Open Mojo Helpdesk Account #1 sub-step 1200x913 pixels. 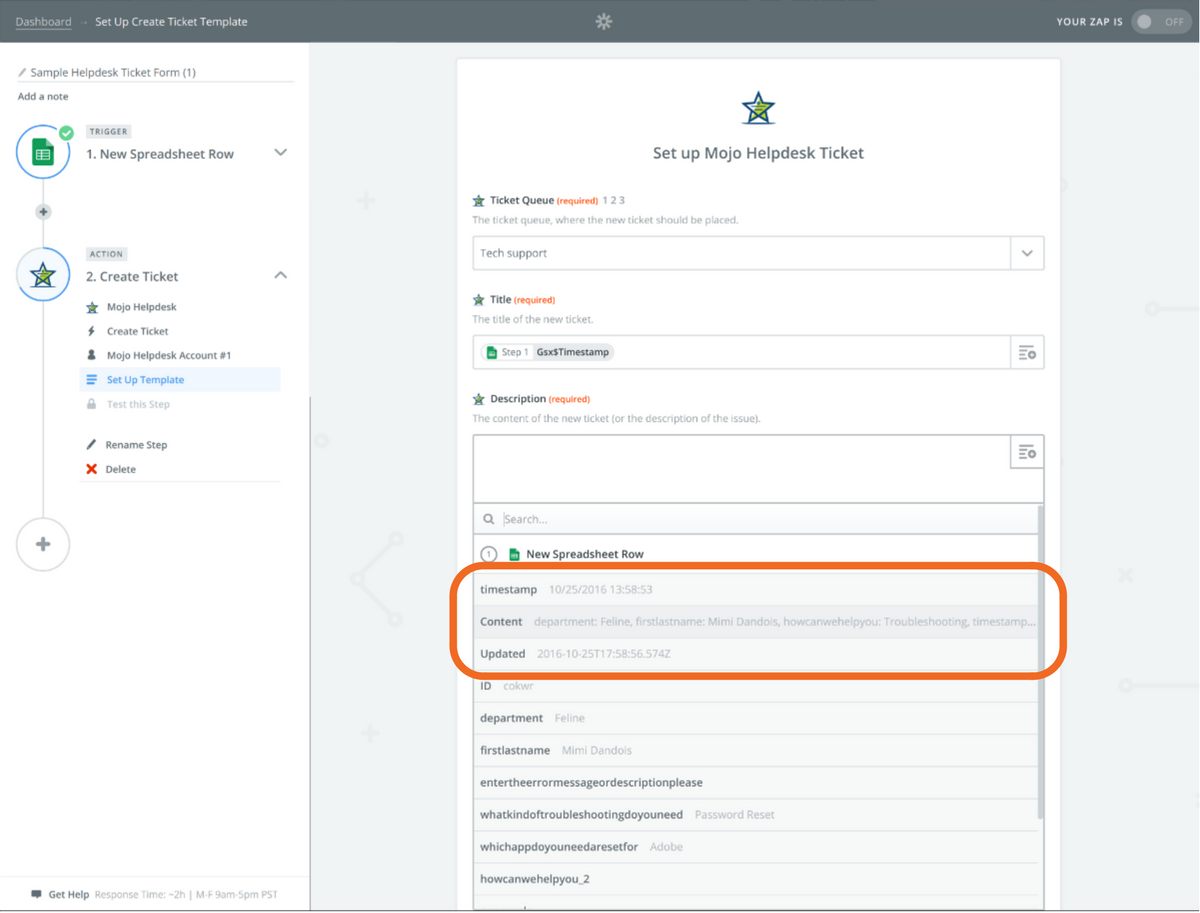(x=169, y=355)
